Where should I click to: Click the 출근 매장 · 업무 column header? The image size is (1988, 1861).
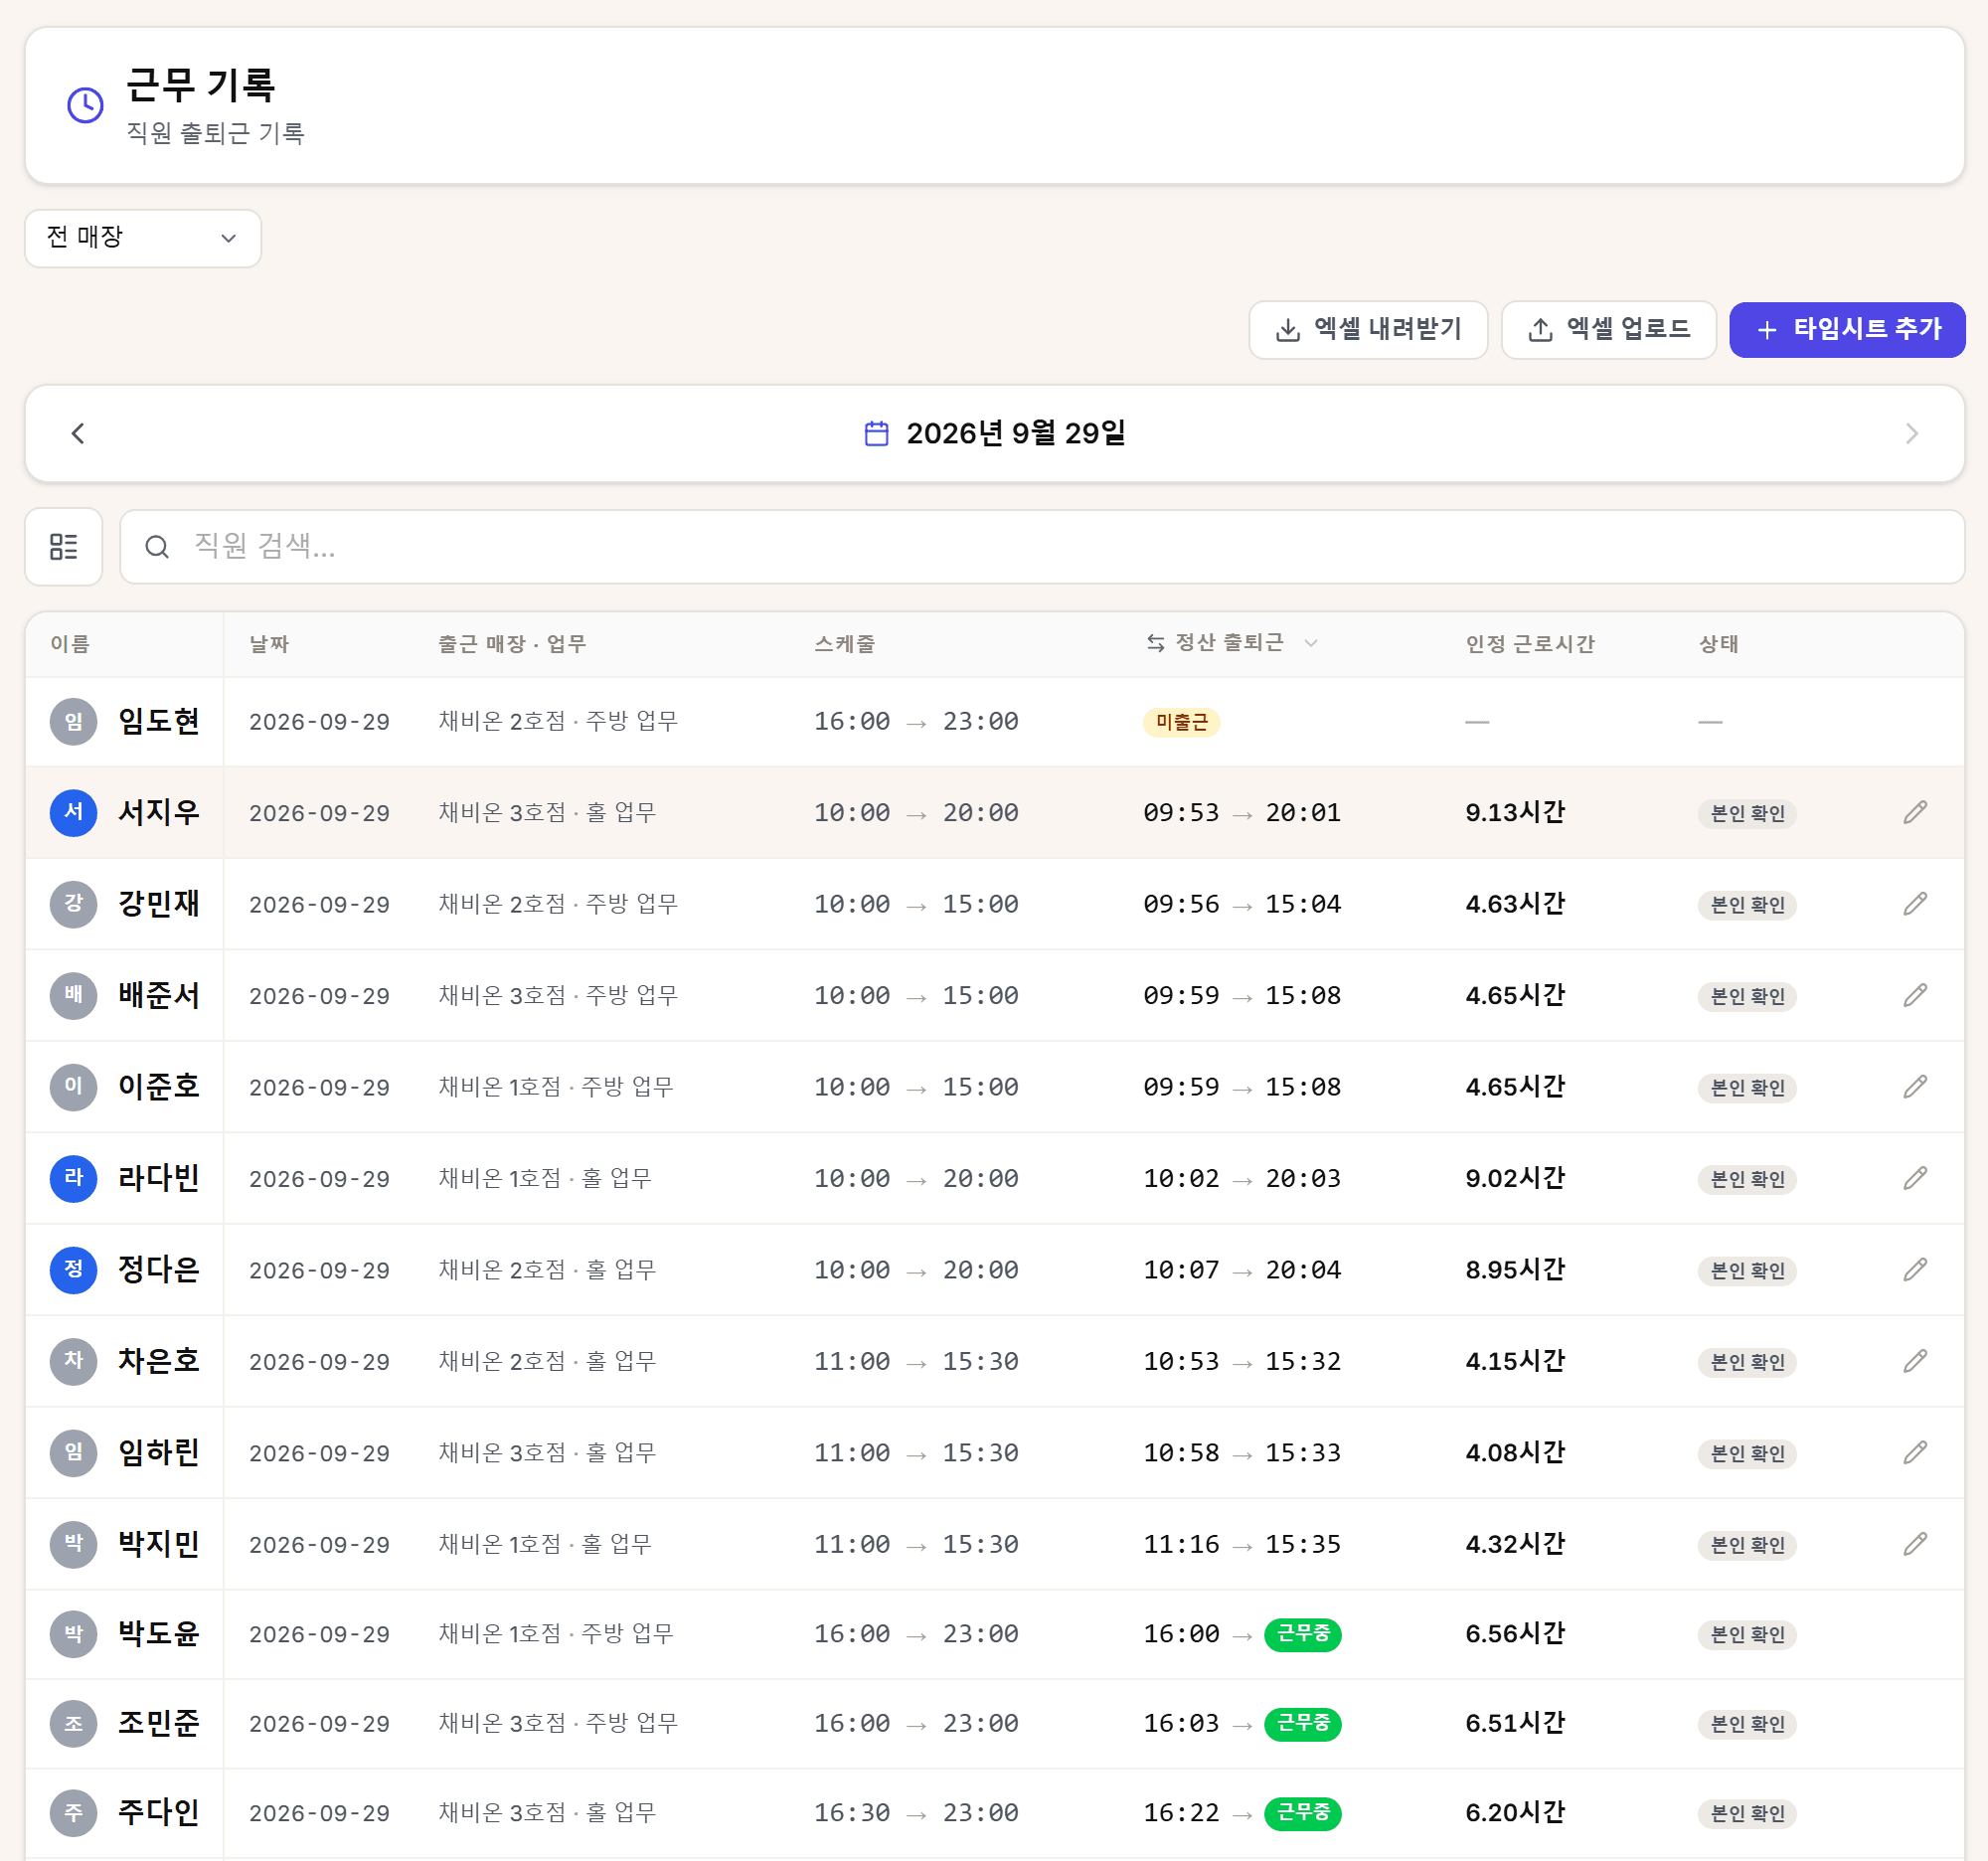pos(512,644)
